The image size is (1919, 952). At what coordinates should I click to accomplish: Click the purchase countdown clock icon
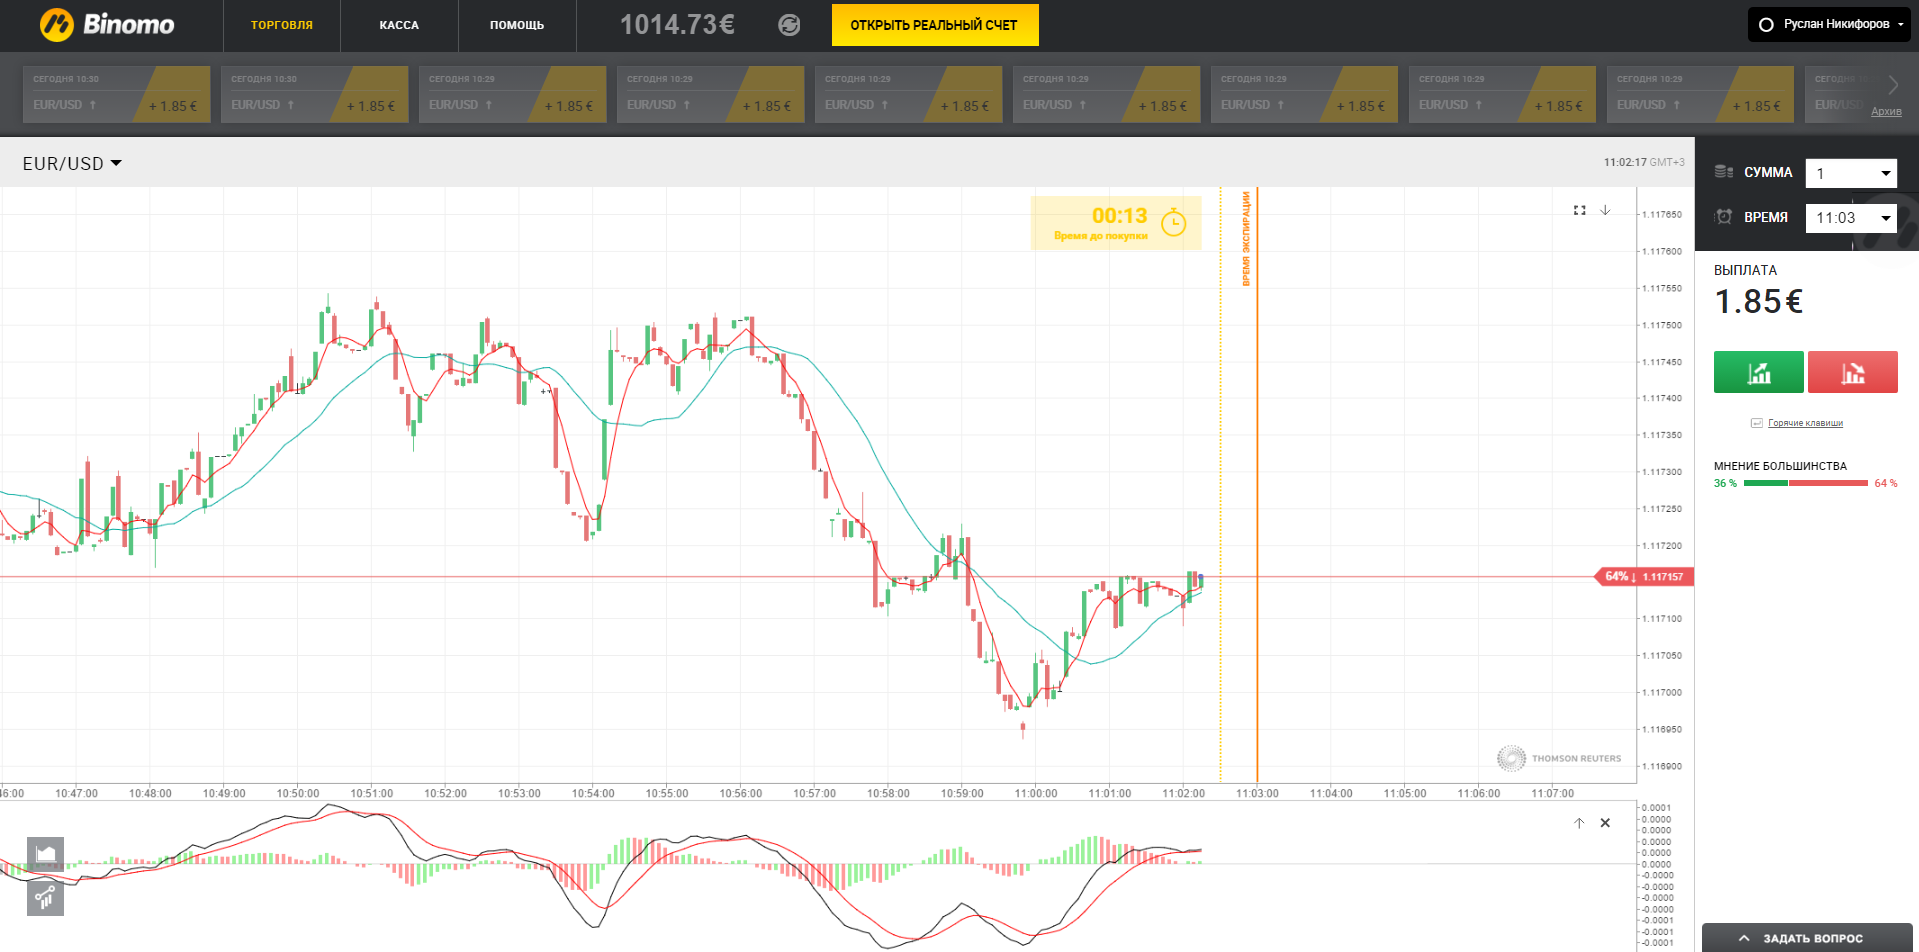(1173, 222)
